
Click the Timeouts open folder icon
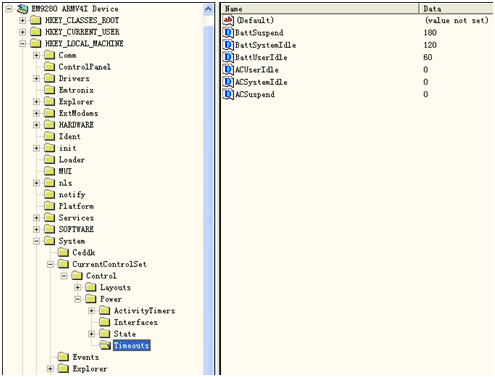click(x=105, y=345)
